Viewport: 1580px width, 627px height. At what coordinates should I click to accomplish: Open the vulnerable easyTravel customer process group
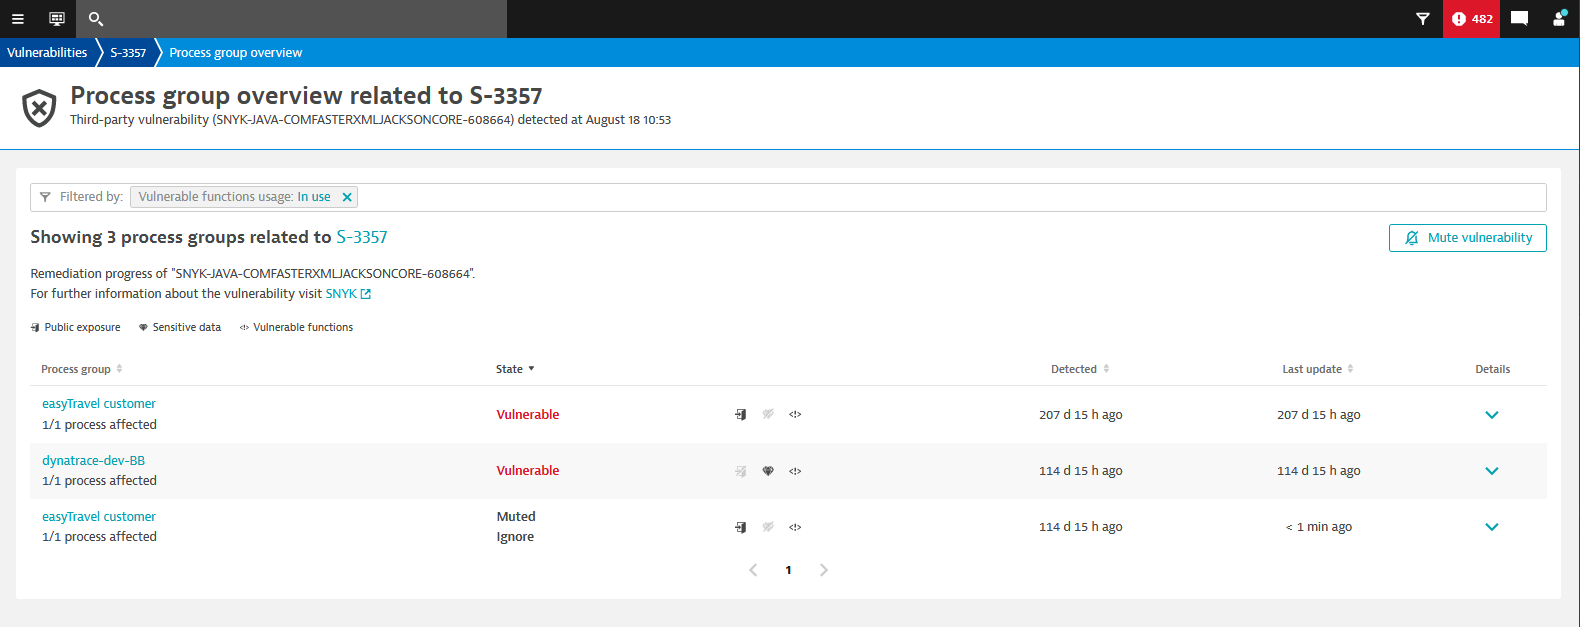coord(99,404)
